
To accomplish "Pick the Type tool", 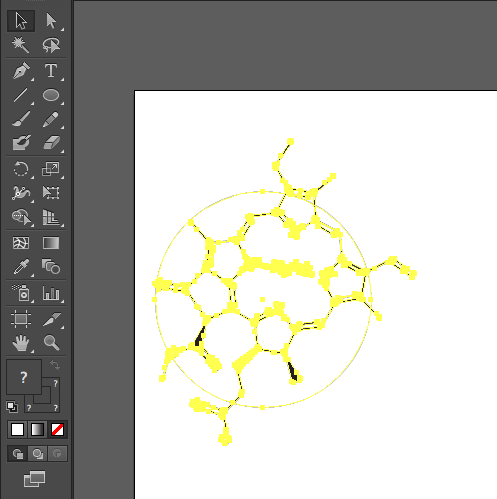I will click(51, 70).
